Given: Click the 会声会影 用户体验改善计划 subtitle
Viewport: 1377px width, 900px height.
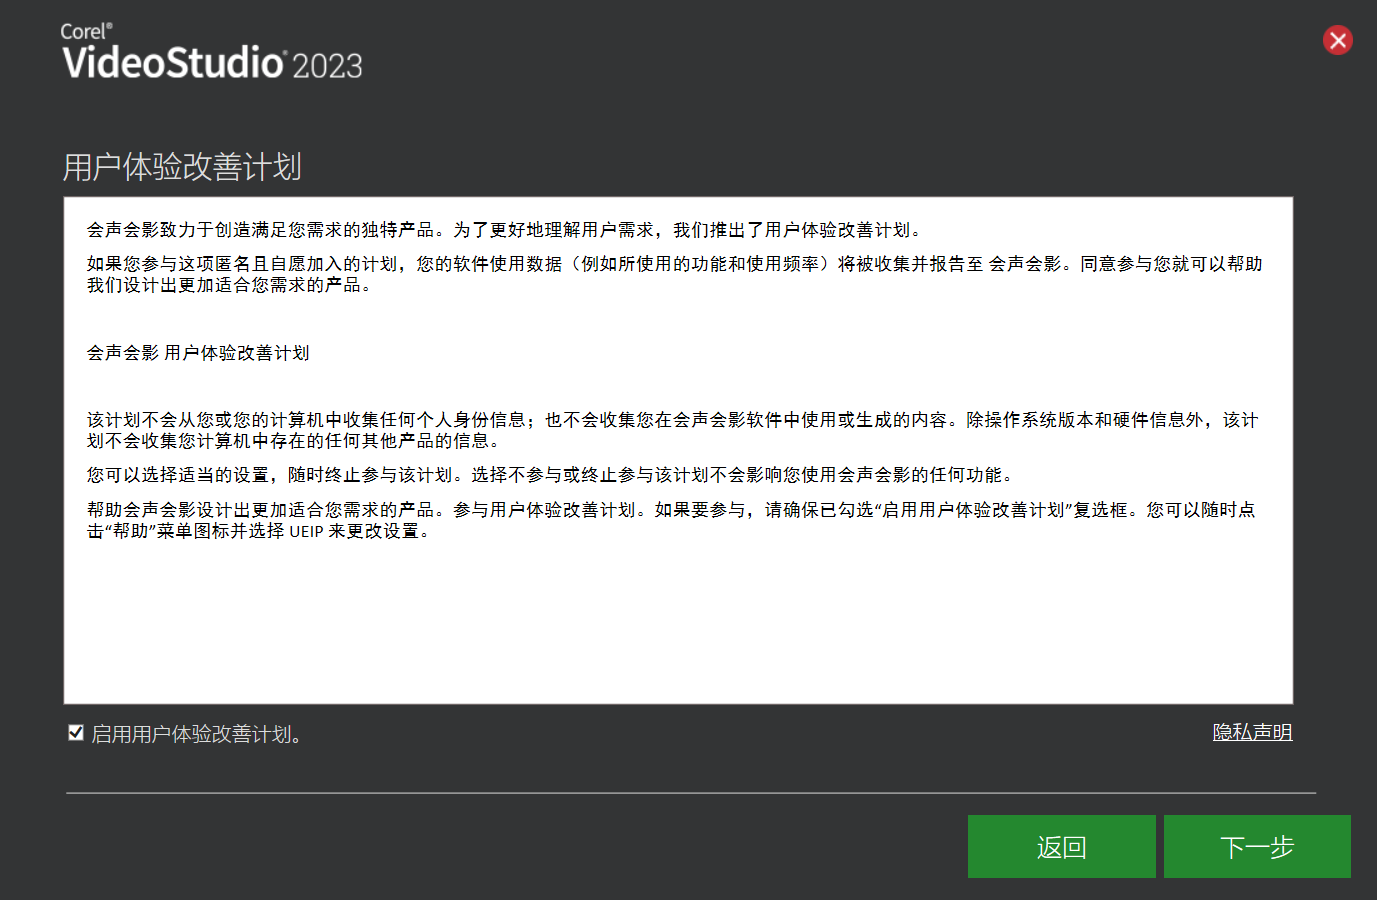Looking at the screenshot, I should tap(197, 353).
